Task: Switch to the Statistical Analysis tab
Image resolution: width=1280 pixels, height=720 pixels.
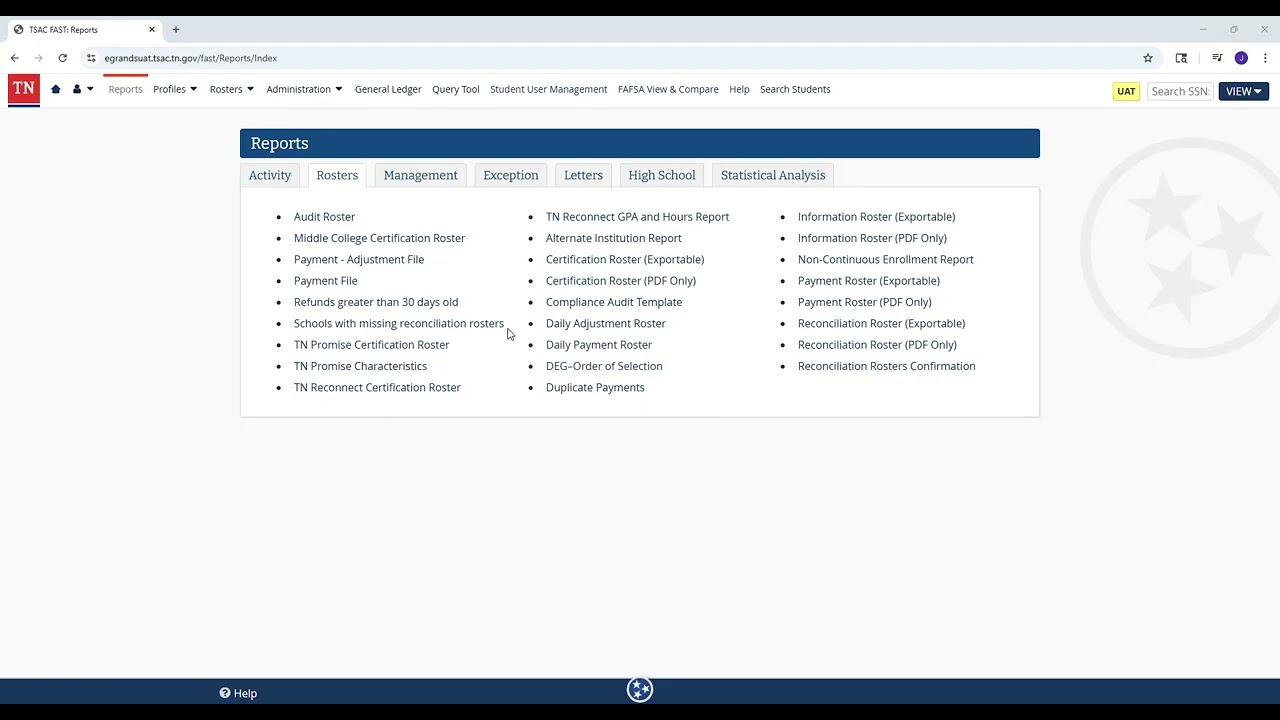Action: point(773,175)
